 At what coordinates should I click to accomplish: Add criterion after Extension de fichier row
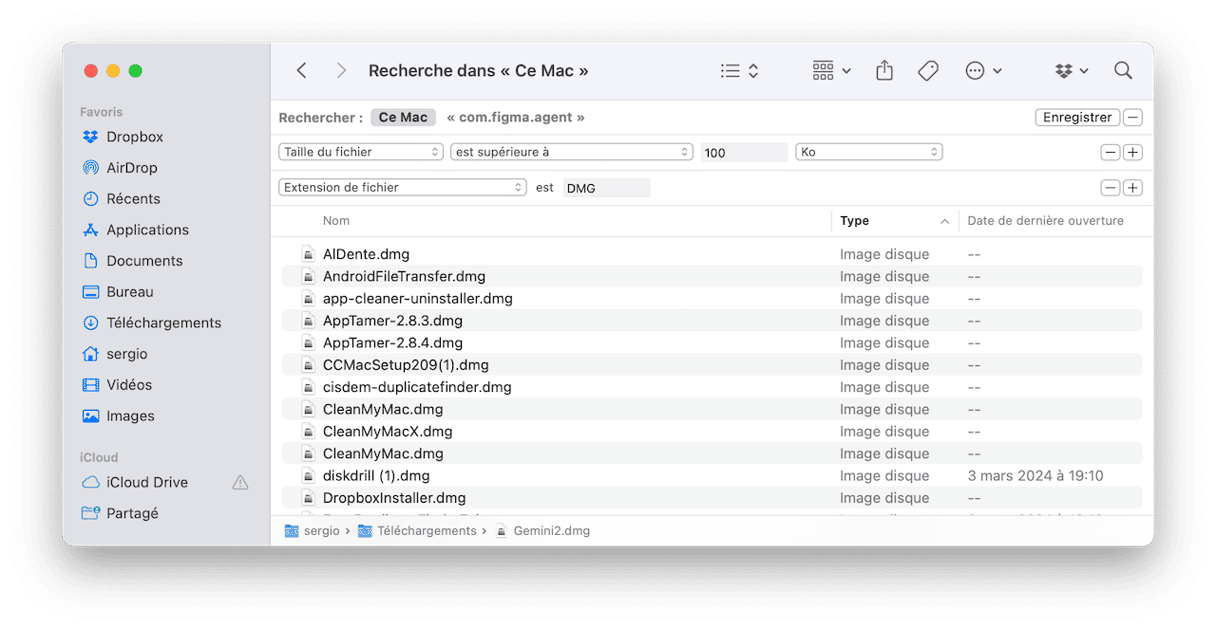click(1132, 188)
